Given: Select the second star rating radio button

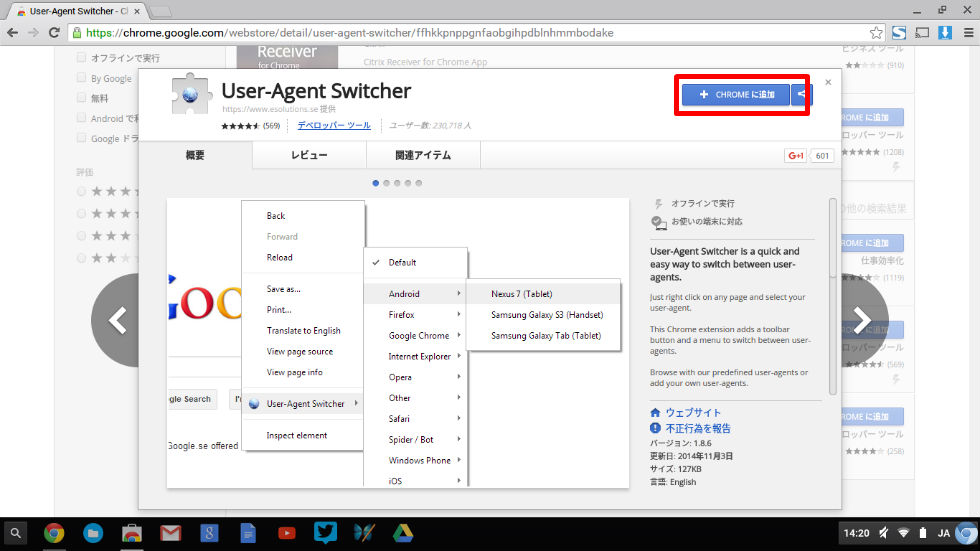Looking at the screenshot, I should (81, 214).
